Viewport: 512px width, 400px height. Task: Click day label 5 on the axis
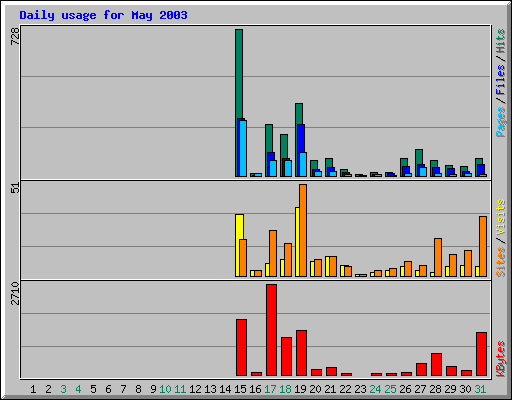click(93, 389)
